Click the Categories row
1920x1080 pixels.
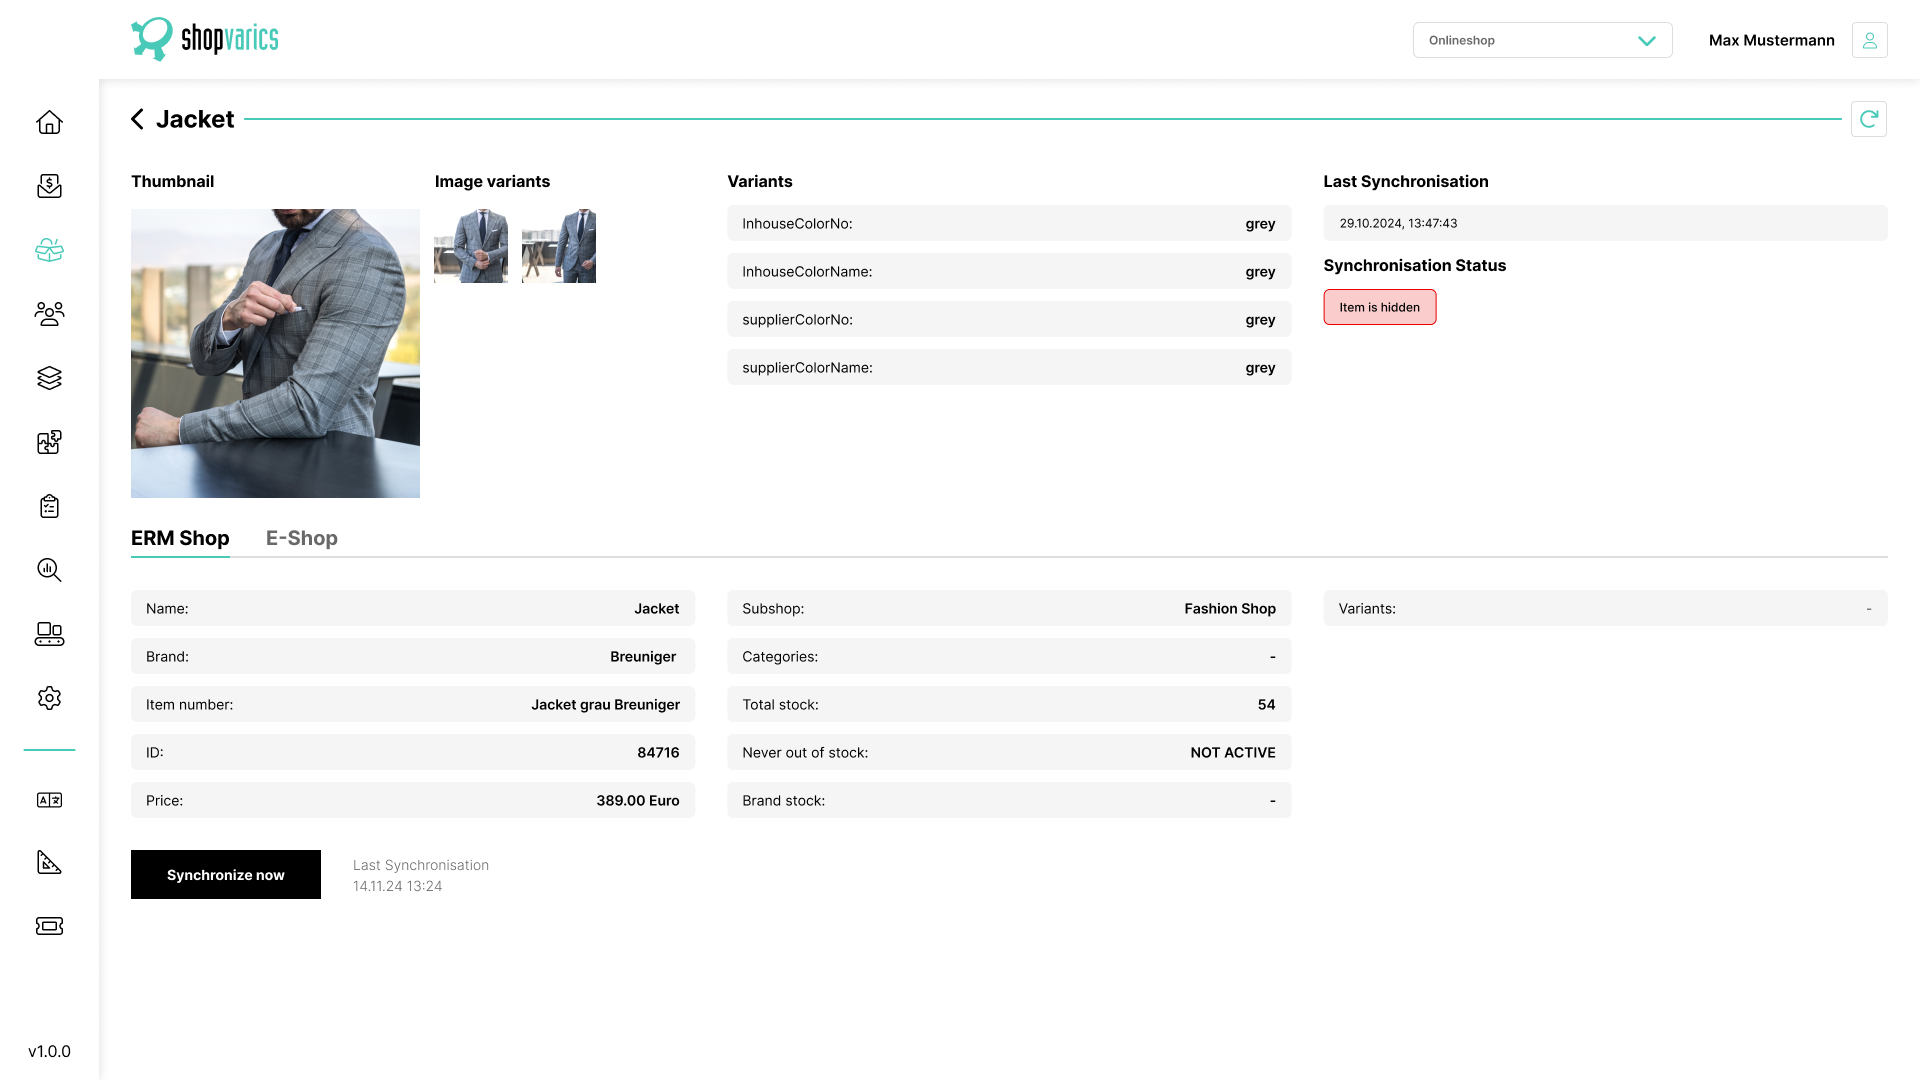pyautogui.click(x=1009, y=656)
